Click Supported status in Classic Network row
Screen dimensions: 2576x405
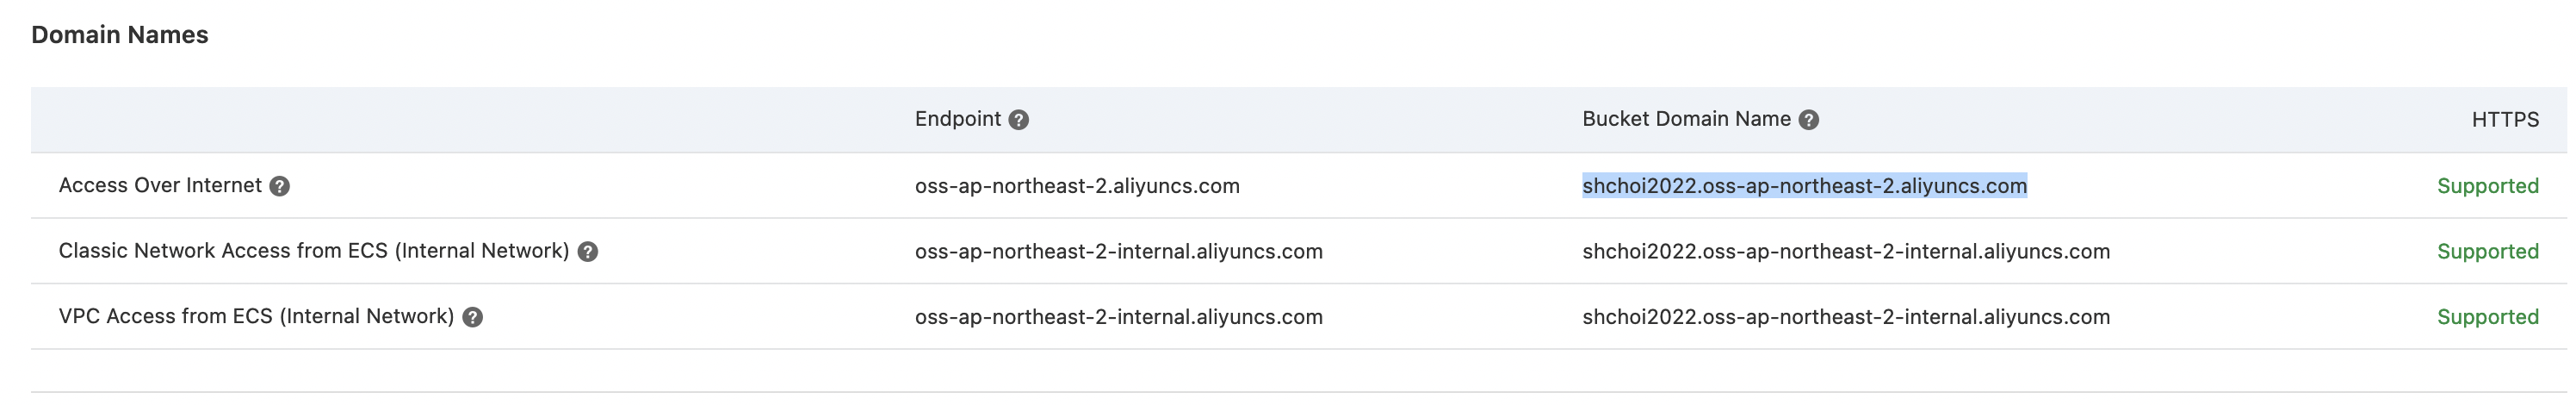[2487, 251]
